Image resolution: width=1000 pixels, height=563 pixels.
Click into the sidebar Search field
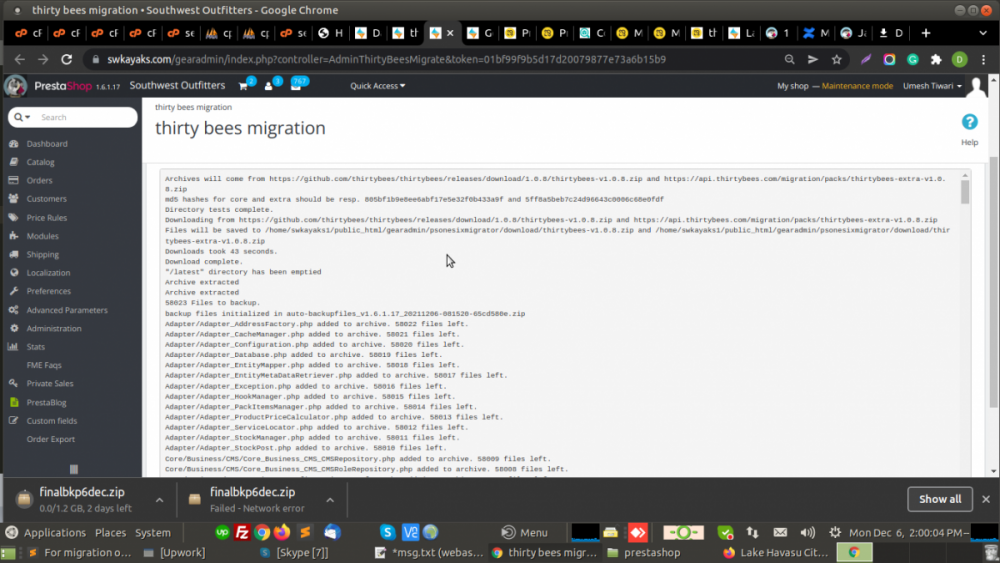click(x=85, y=117)
